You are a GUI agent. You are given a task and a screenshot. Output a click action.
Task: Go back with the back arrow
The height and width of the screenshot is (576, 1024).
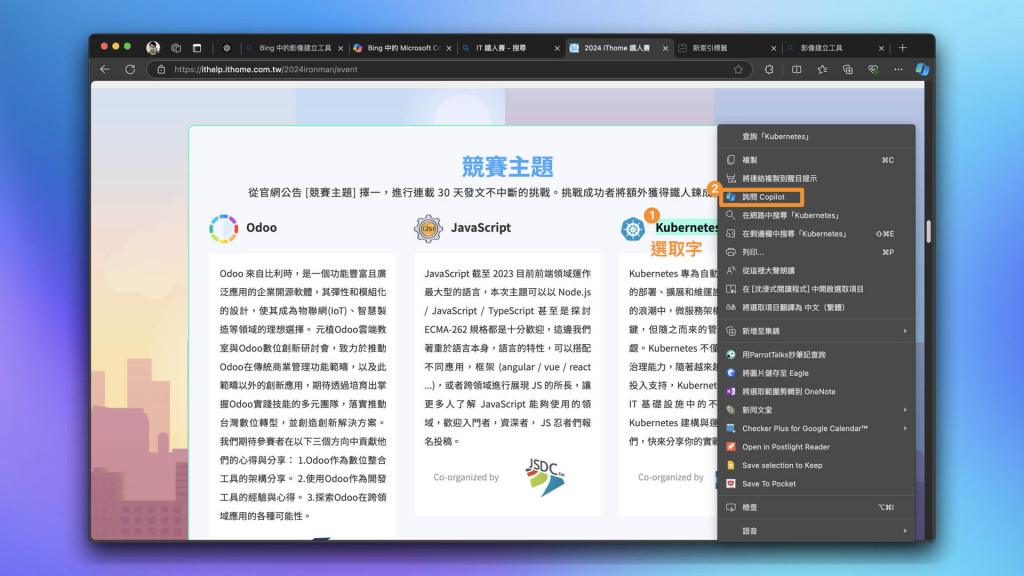(x=104, y=69)
